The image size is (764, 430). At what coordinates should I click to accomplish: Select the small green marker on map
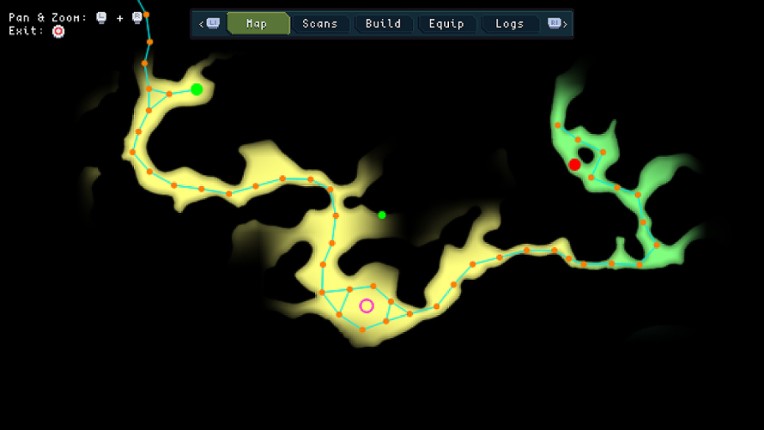(382, 215)
